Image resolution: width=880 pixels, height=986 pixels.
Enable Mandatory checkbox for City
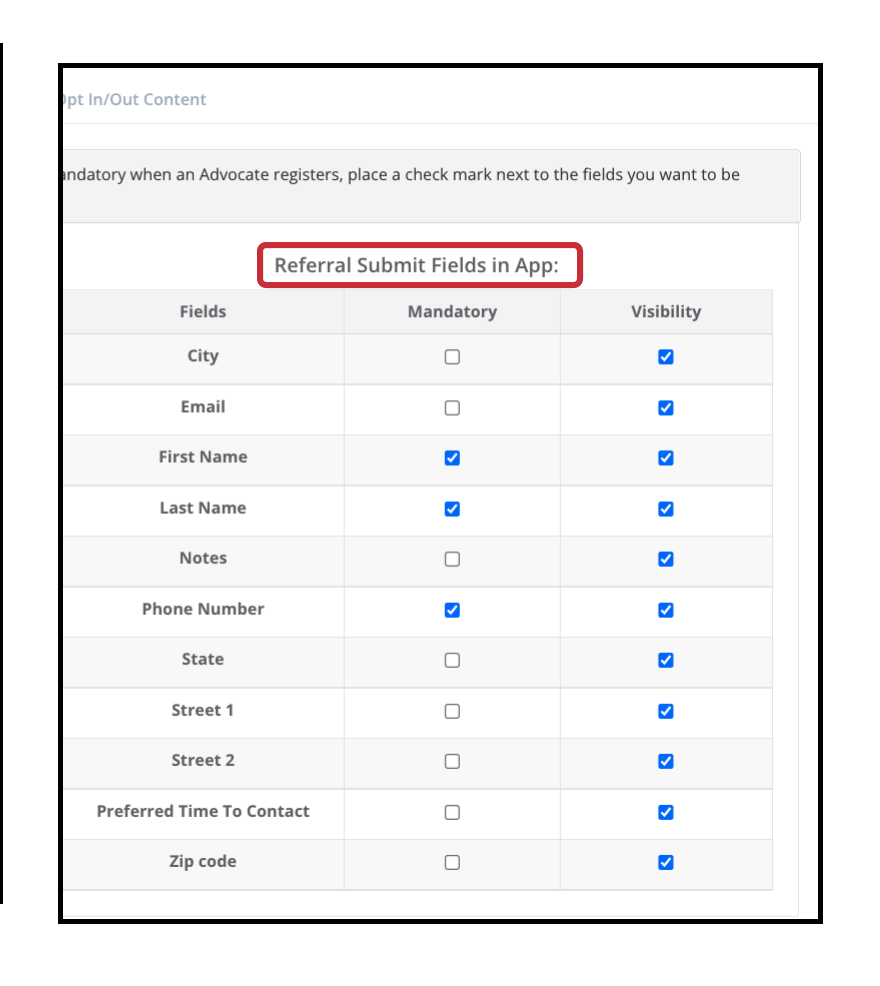[452, 357]
